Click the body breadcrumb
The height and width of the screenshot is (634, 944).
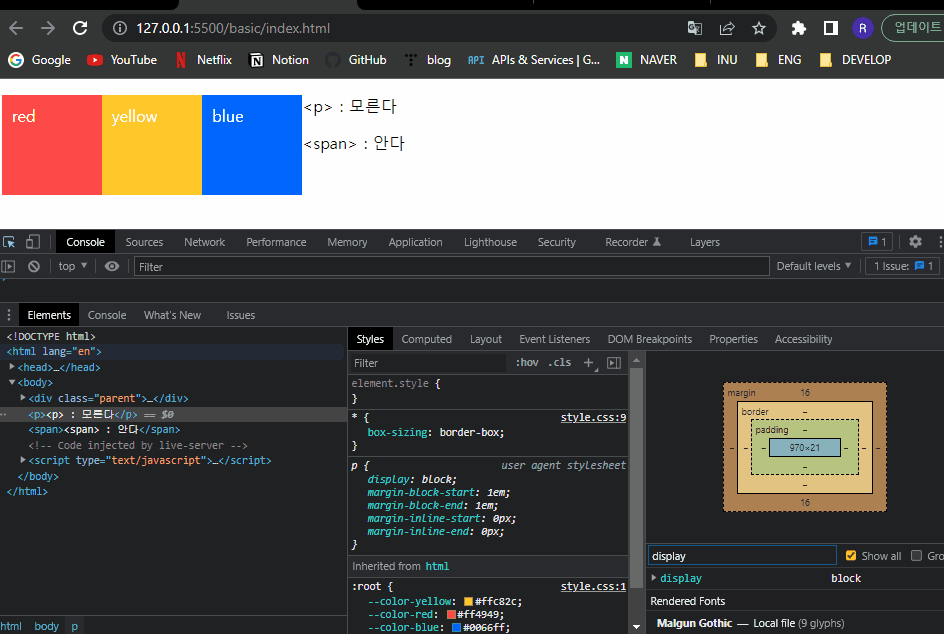pyautogui.click(x=46, y=626)
